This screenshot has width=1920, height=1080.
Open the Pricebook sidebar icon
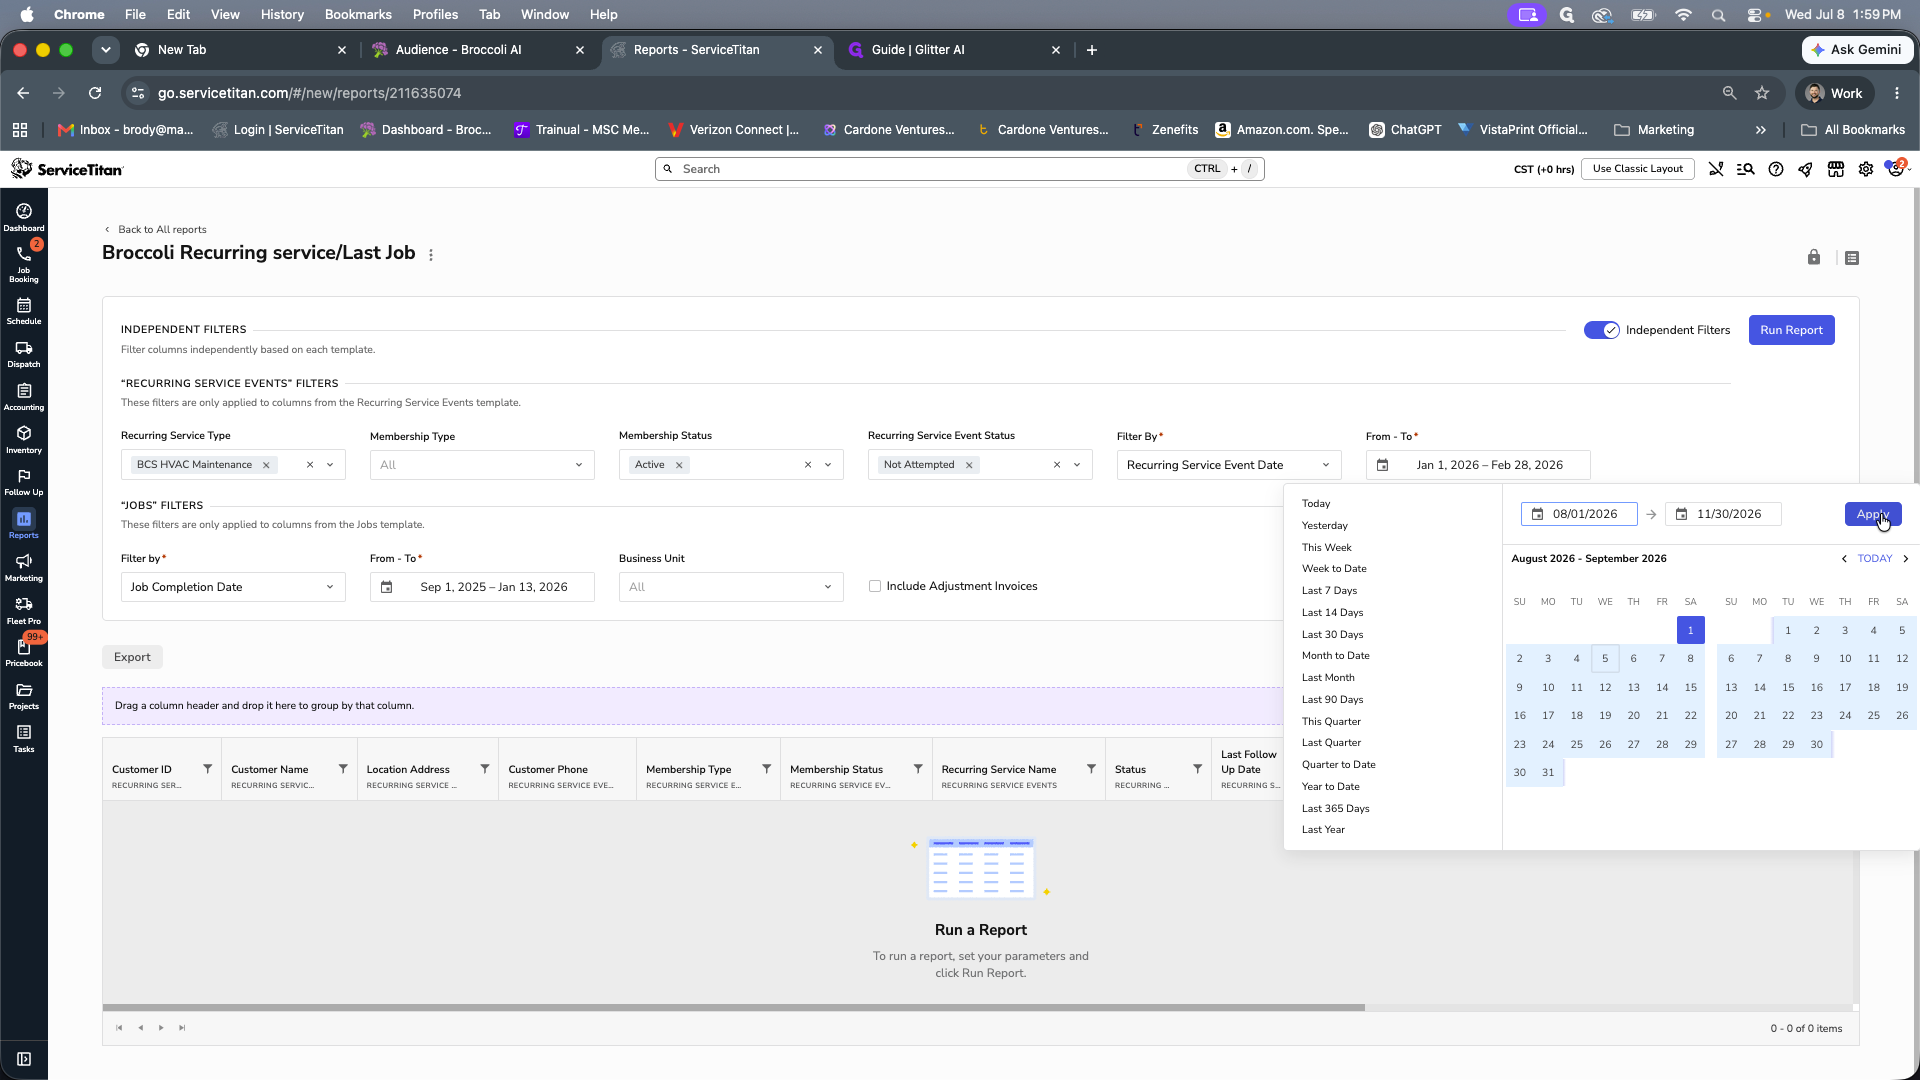[24, 653]
